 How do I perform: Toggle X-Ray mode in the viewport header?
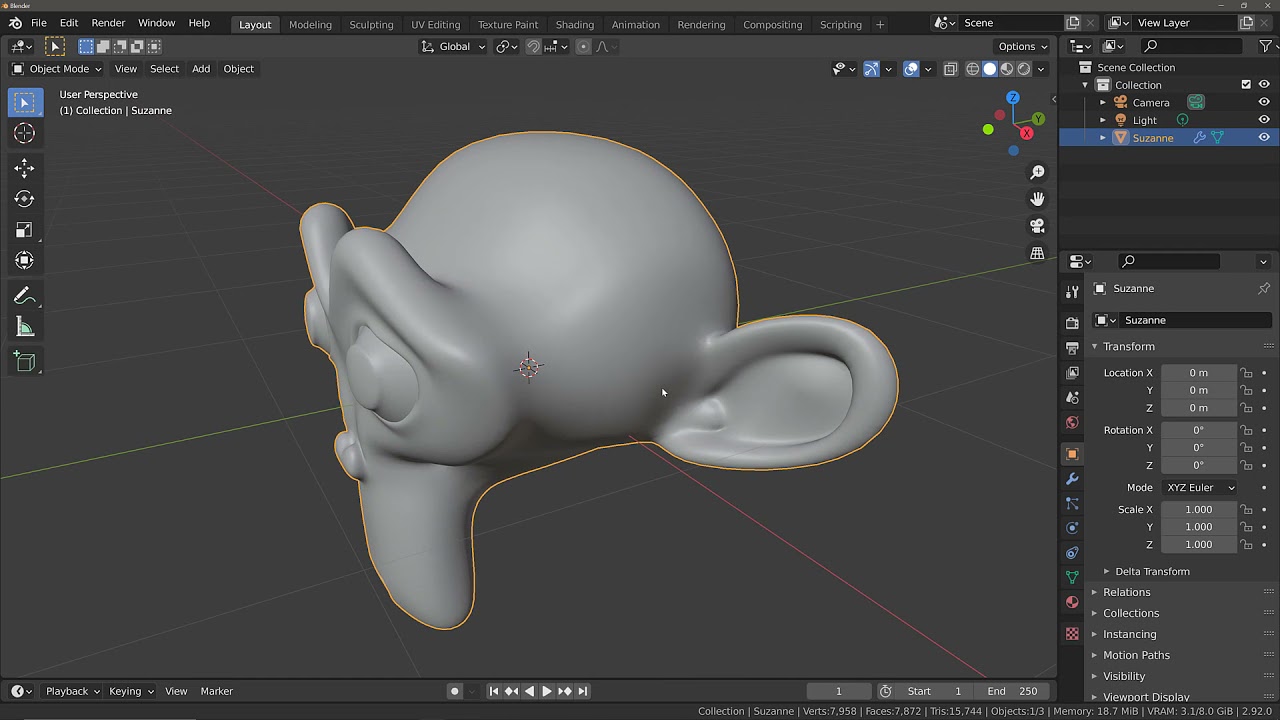[951, 68]
